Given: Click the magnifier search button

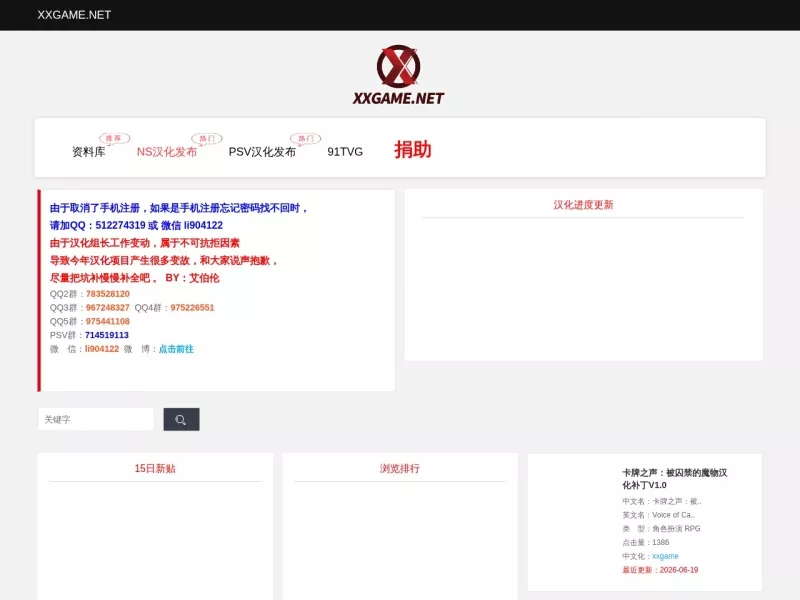Looking at the screenshot, I should coord(181,419).
